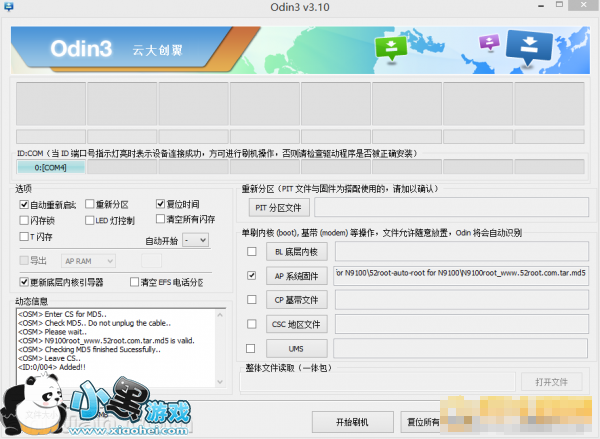Open the 自动开始 dropdown
Viewport: 600px width, 439px height.
click(x=196, y=240)
